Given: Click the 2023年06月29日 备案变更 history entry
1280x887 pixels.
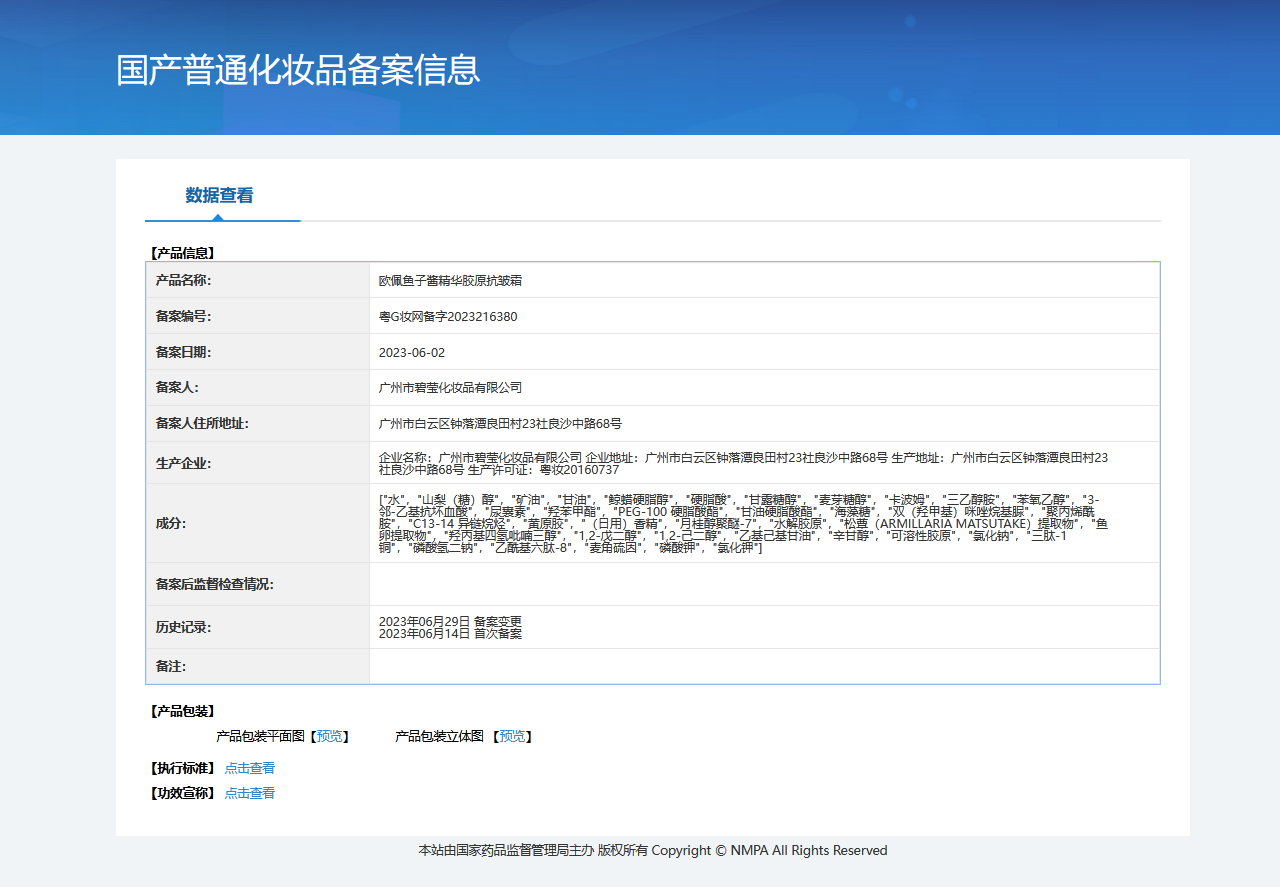Looking at the screenshot, I should click(x=450, y=621).
